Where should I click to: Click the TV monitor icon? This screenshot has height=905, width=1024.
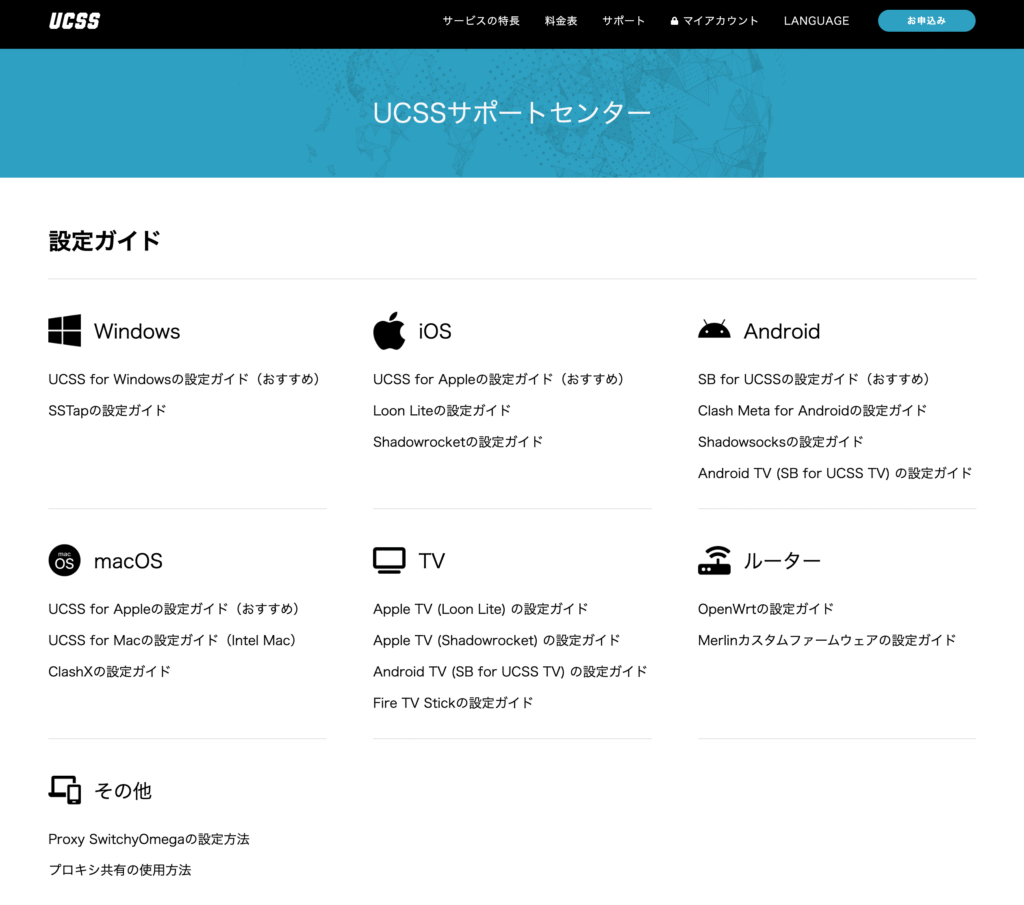[x=389, y=560]
